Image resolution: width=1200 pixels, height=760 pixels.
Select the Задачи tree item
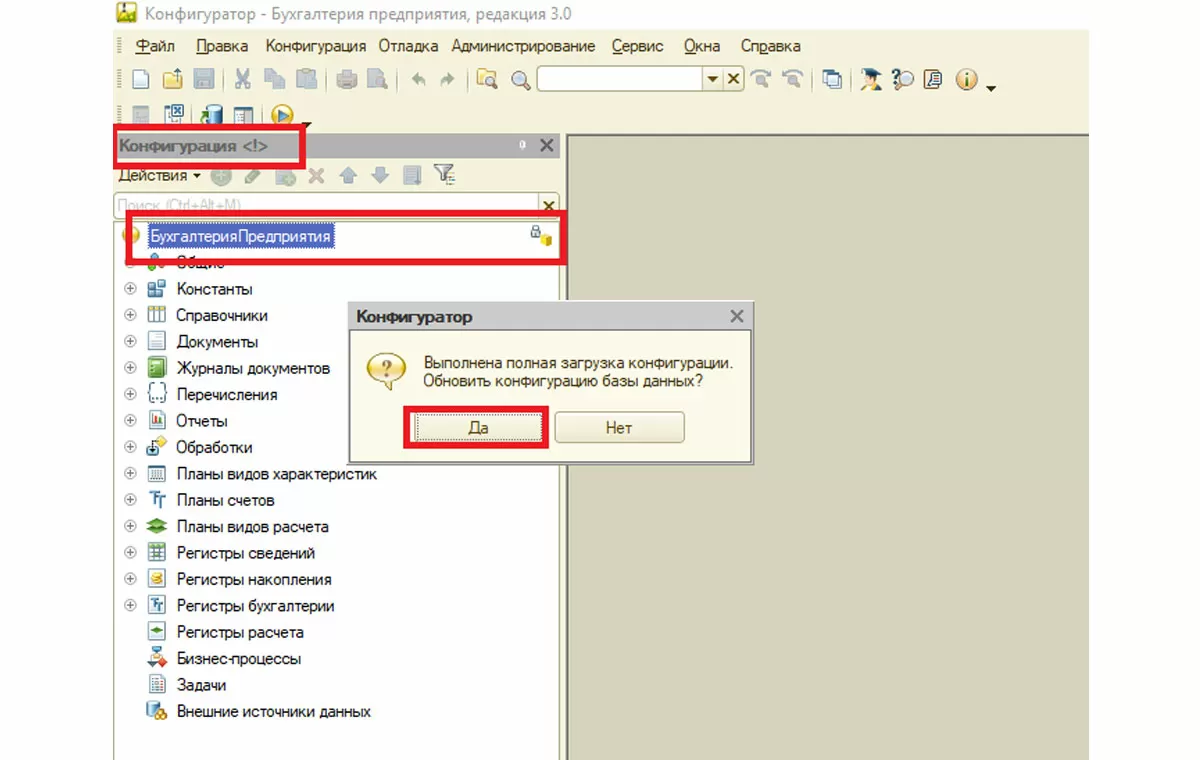pyautogui.click(x=201, y=685)
